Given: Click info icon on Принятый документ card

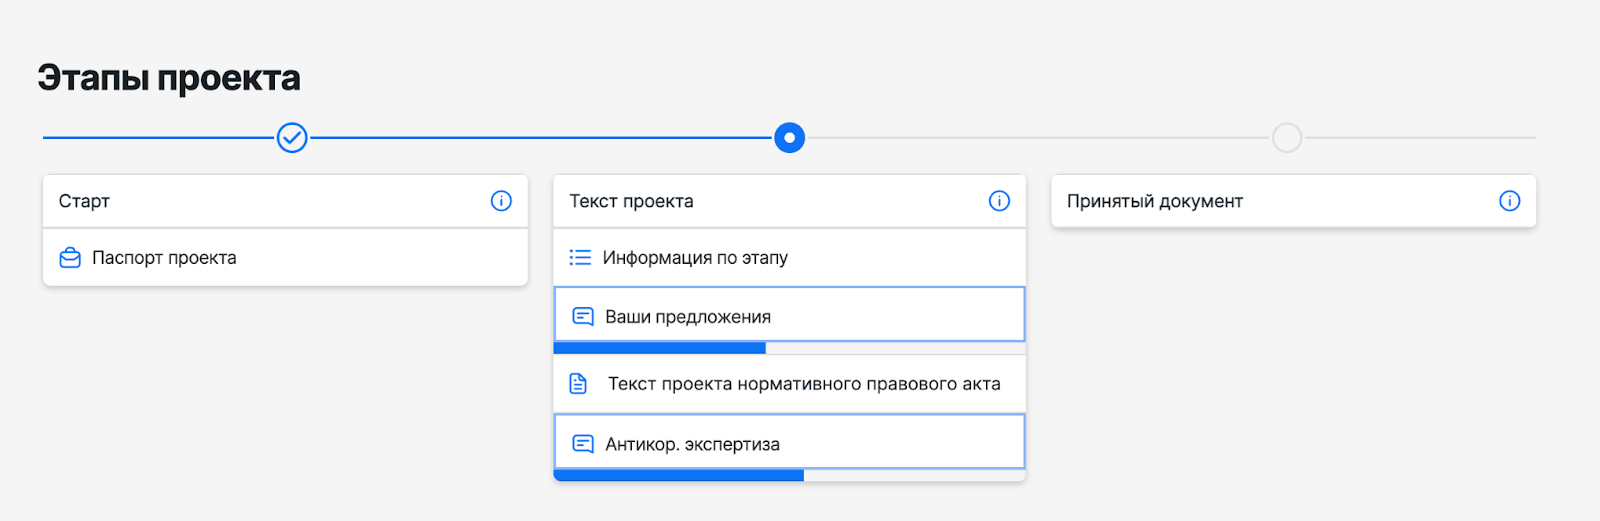Looking at the screenshot, I should [1510, 201].
